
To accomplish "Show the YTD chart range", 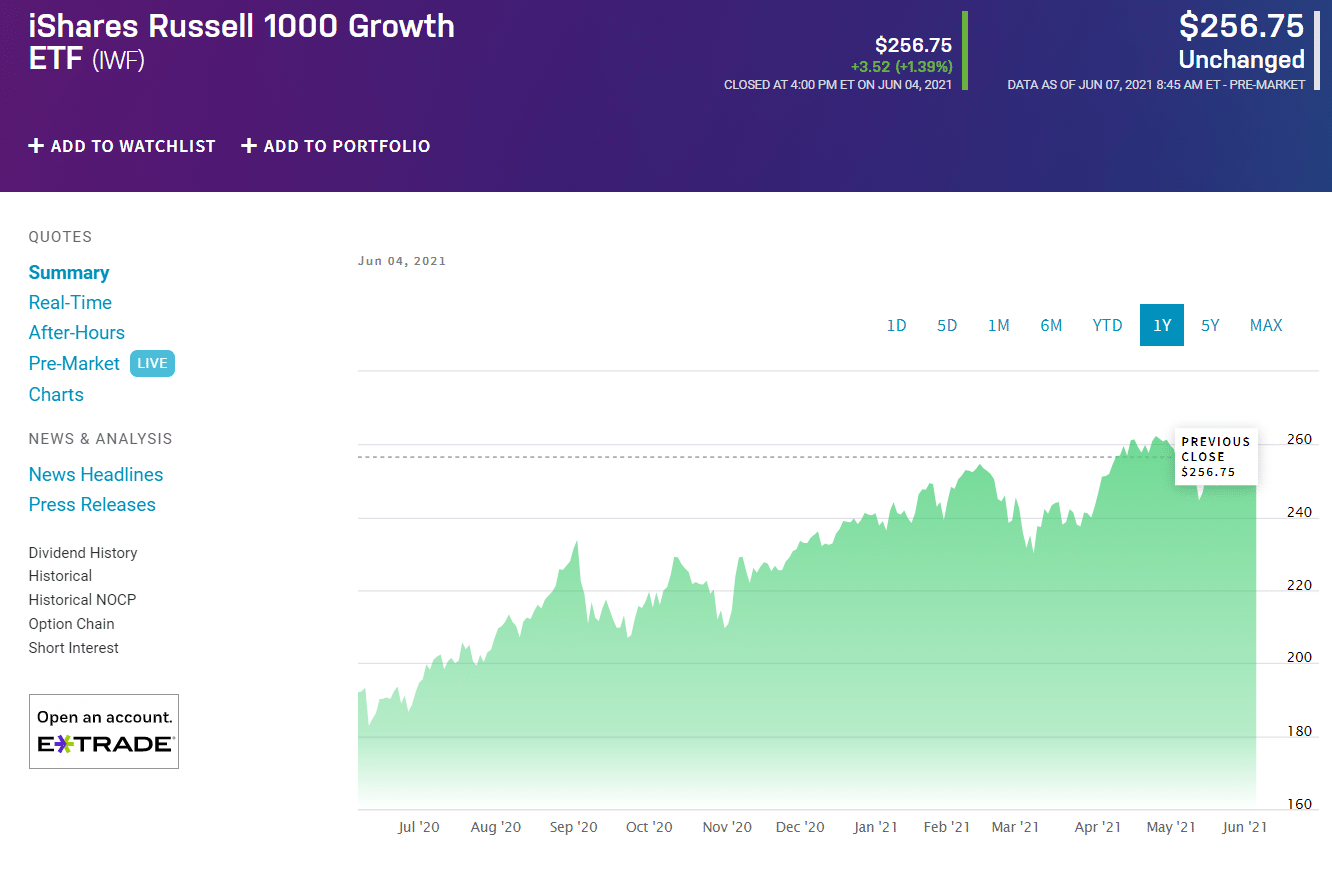I will (x=1107, y=325).
